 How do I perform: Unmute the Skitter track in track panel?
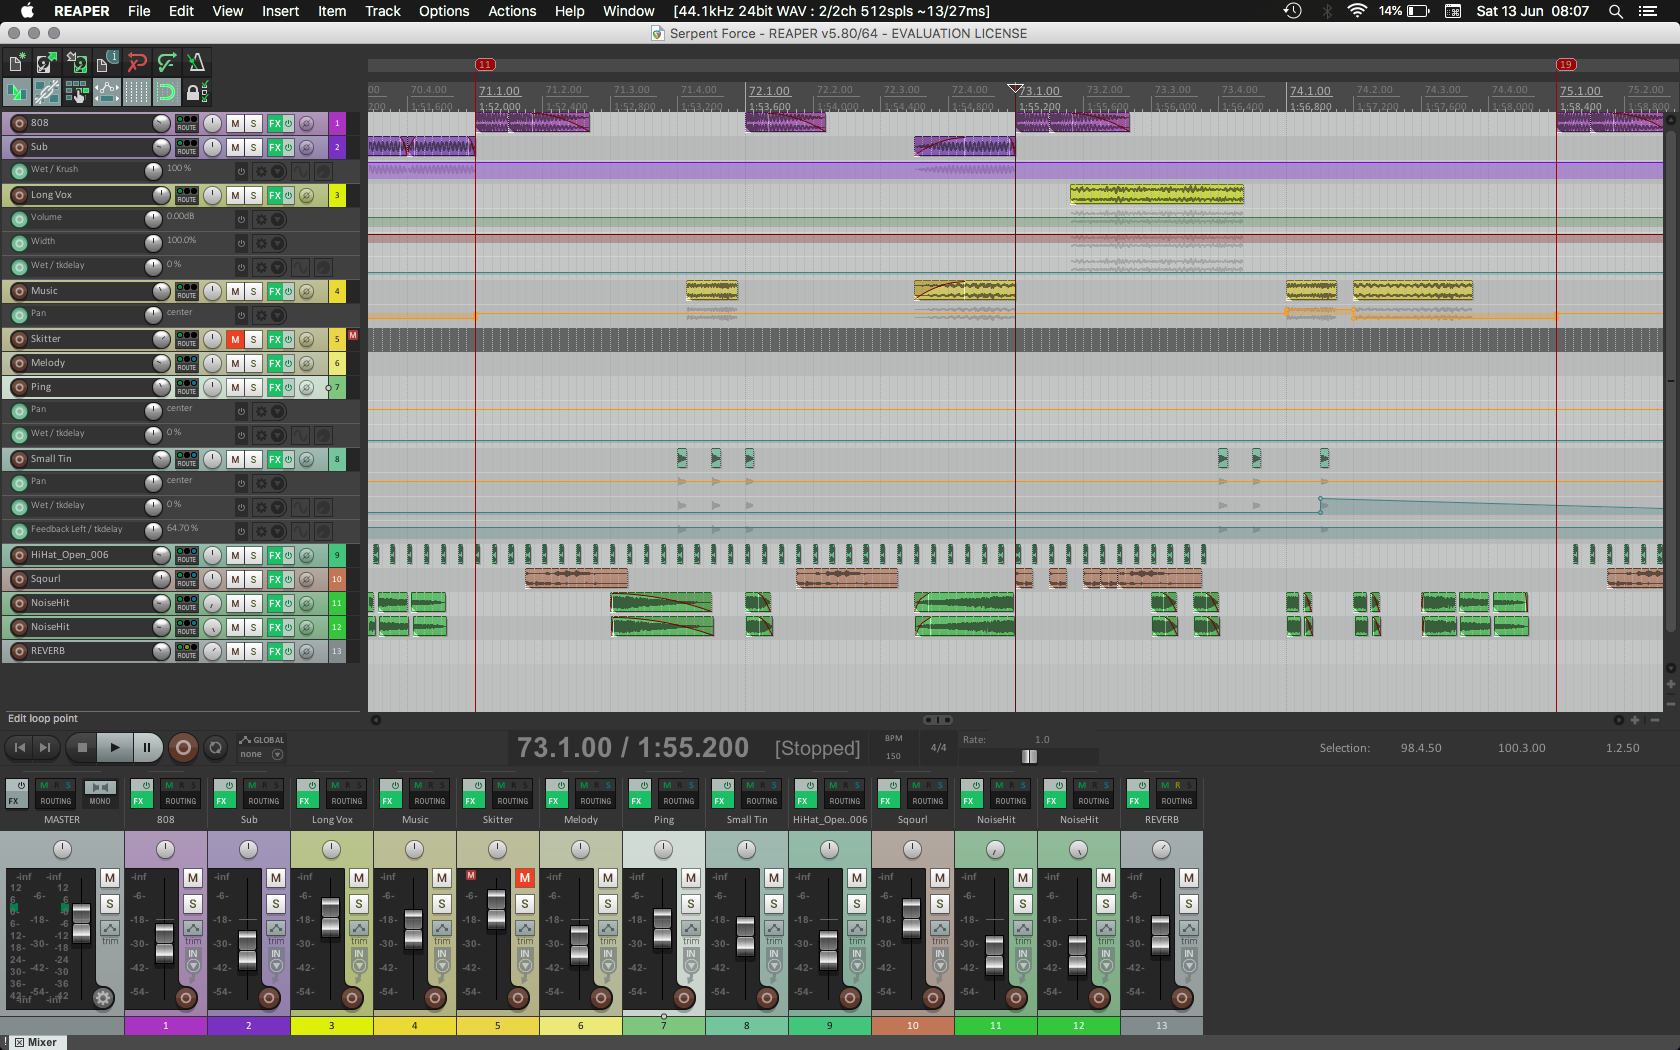click(234, 339)
